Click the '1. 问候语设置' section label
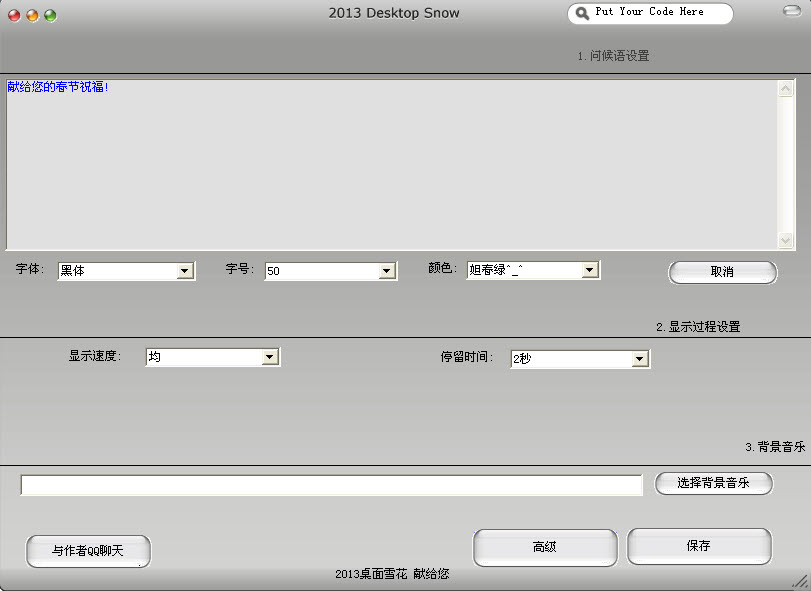The image size is (811, 591). click(613, 56)
